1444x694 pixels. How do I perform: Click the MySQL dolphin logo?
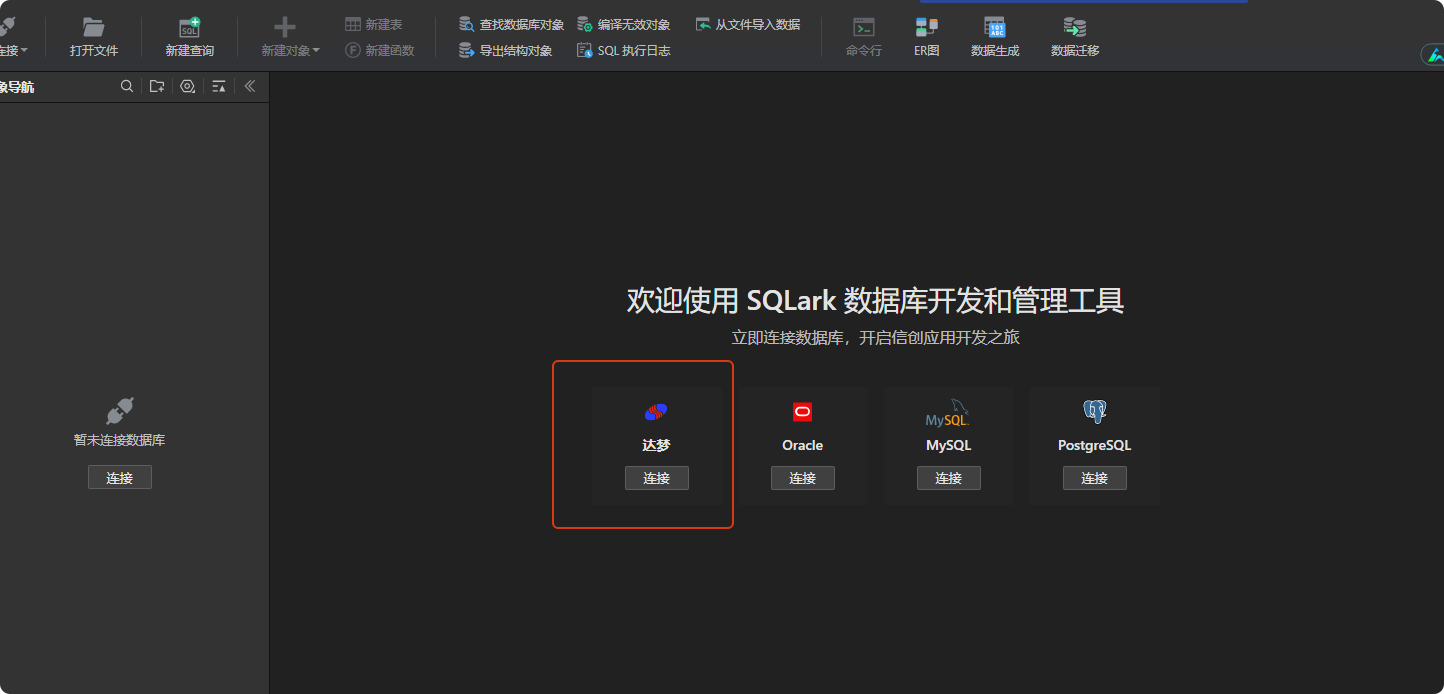pyautogui.click(x=948, y=412)
